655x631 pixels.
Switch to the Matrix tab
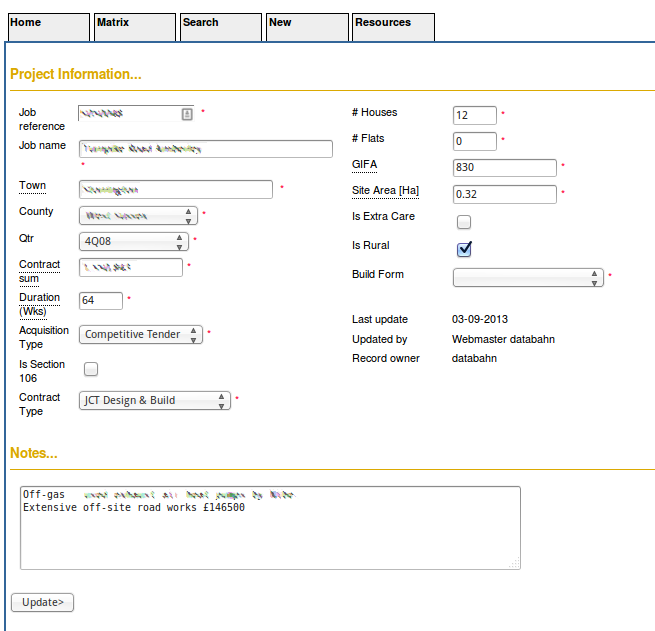pyautogui.click(x=135, y=27)
